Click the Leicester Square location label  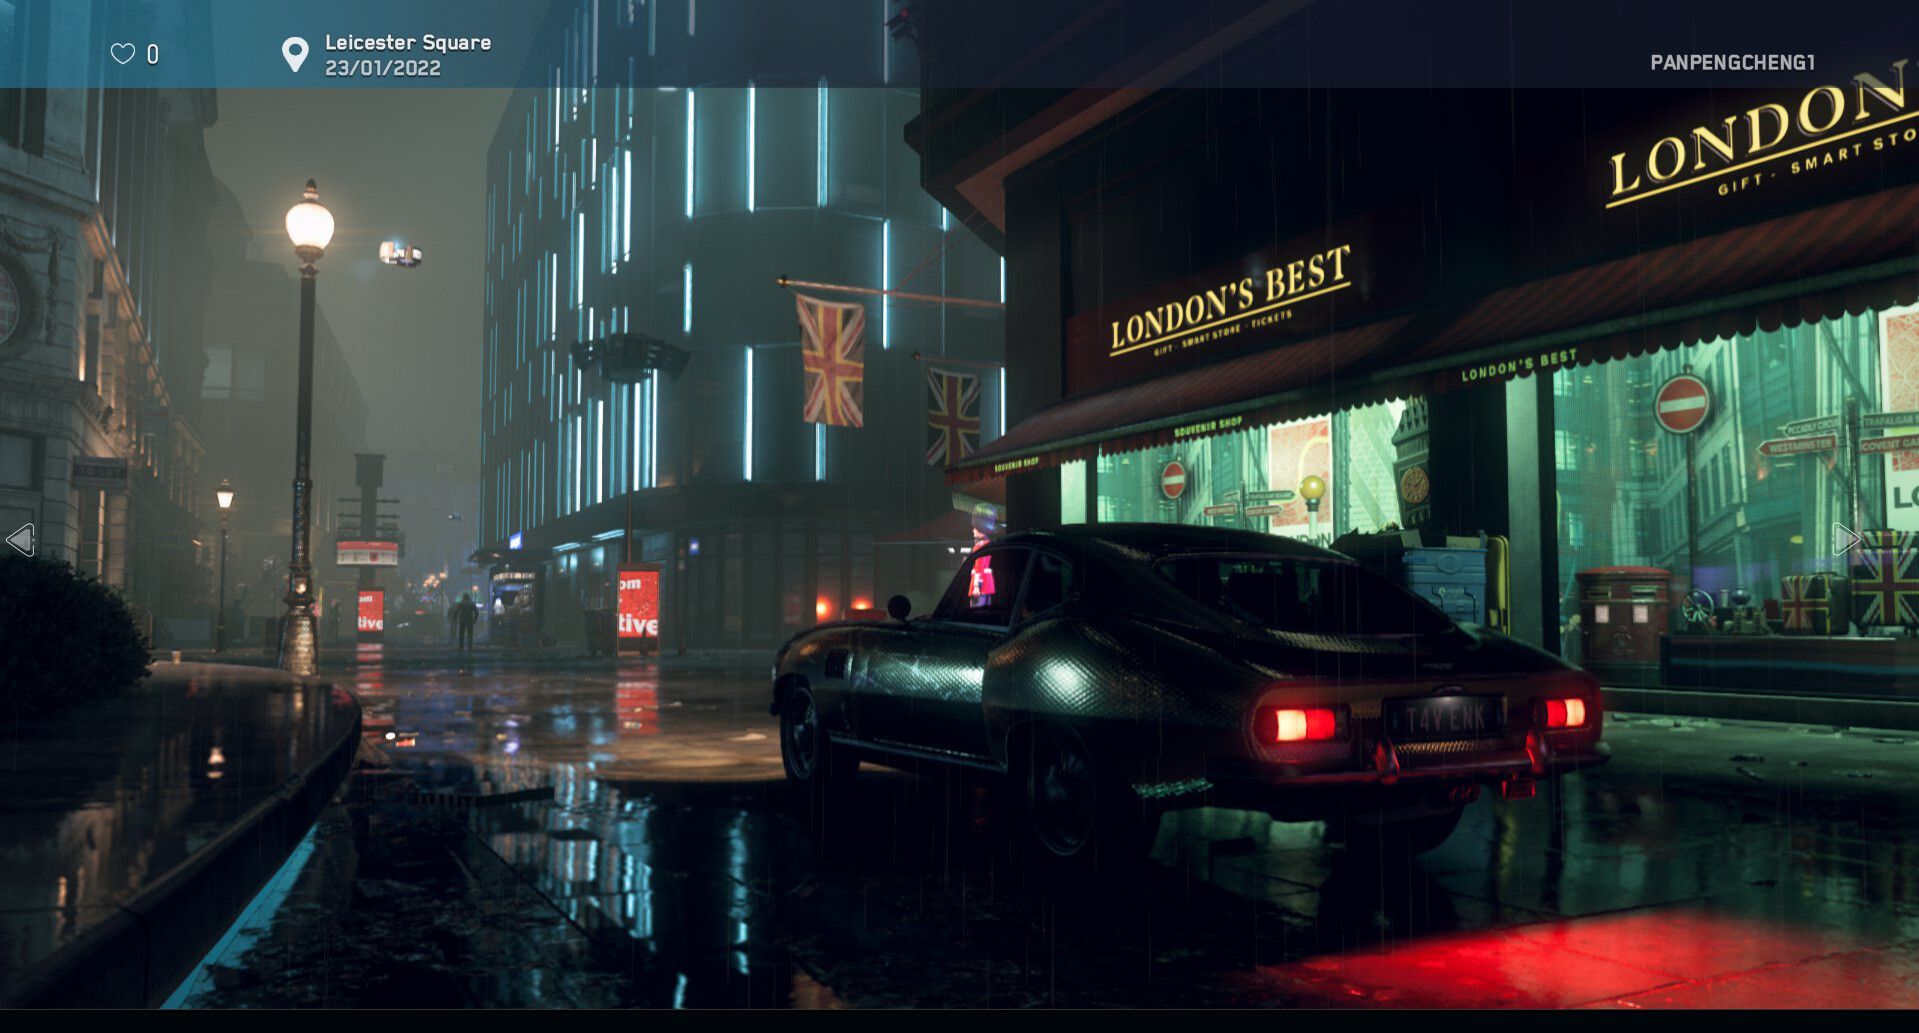pyautogui.click(x=406, y=42)
